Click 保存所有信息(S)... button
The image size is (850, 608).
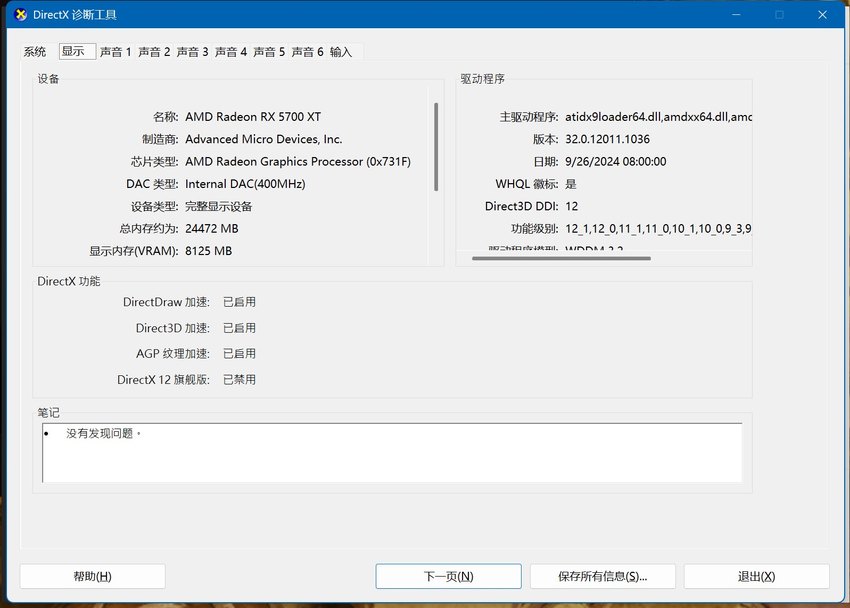(603, 576)
